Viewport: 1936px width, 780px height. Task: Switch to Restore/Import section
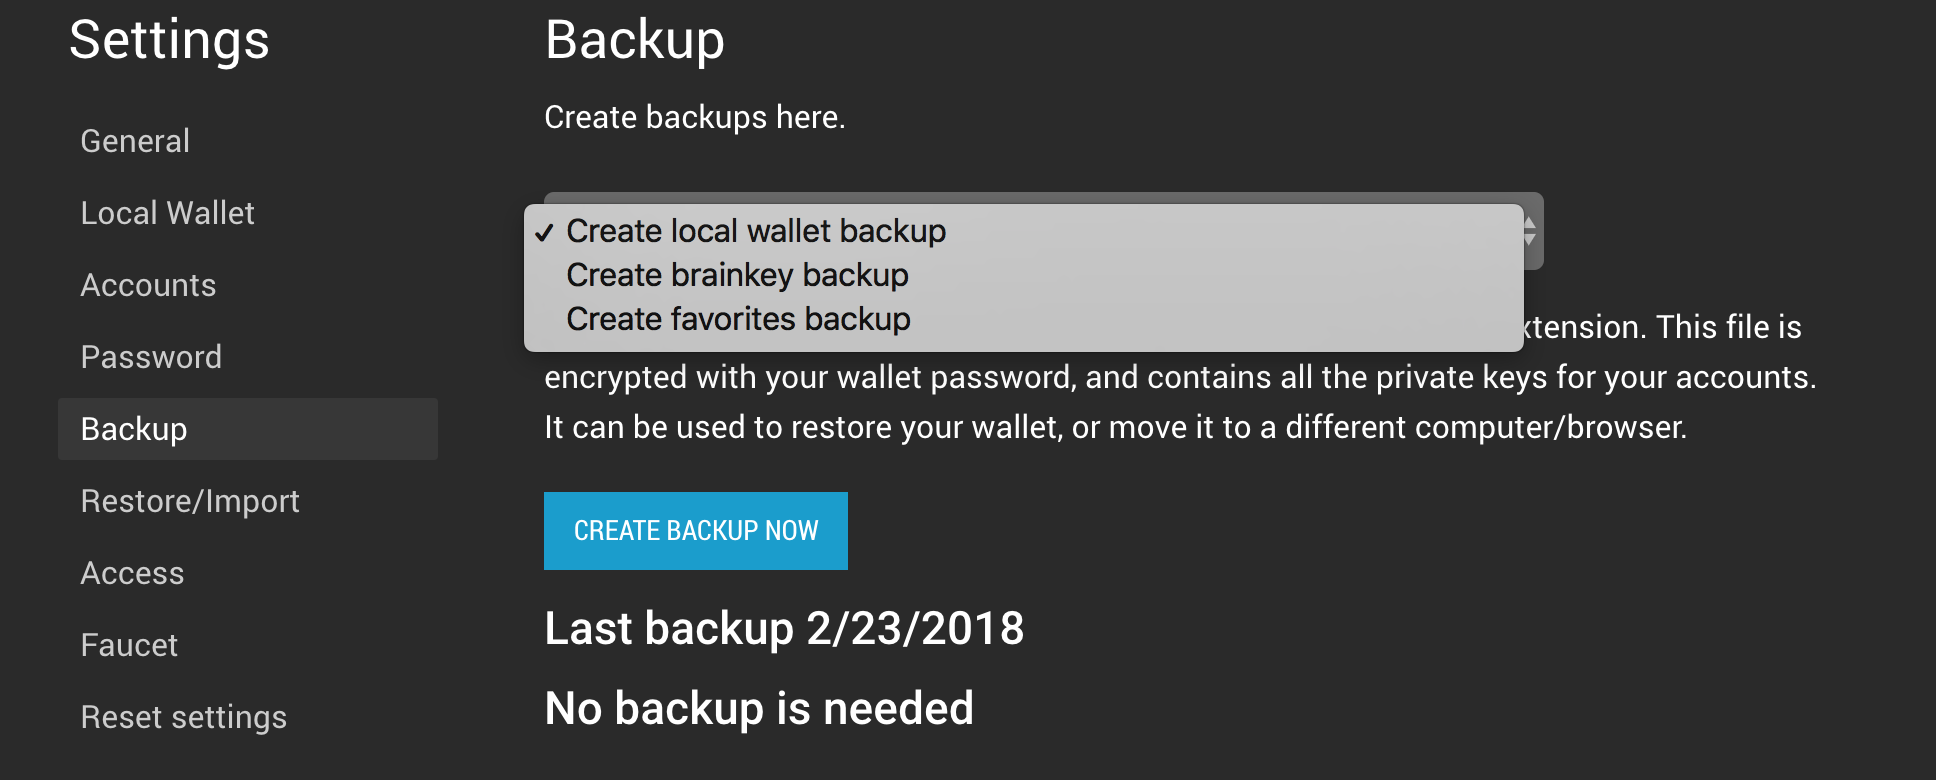coord(190,501)
